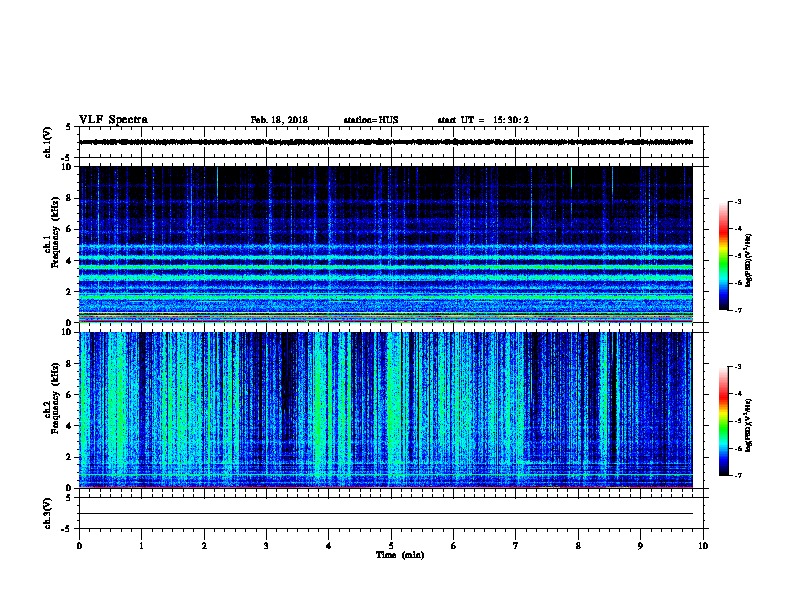Click the "-7" tick on ch.1 colorbar
792x612 pixels.
737,310
